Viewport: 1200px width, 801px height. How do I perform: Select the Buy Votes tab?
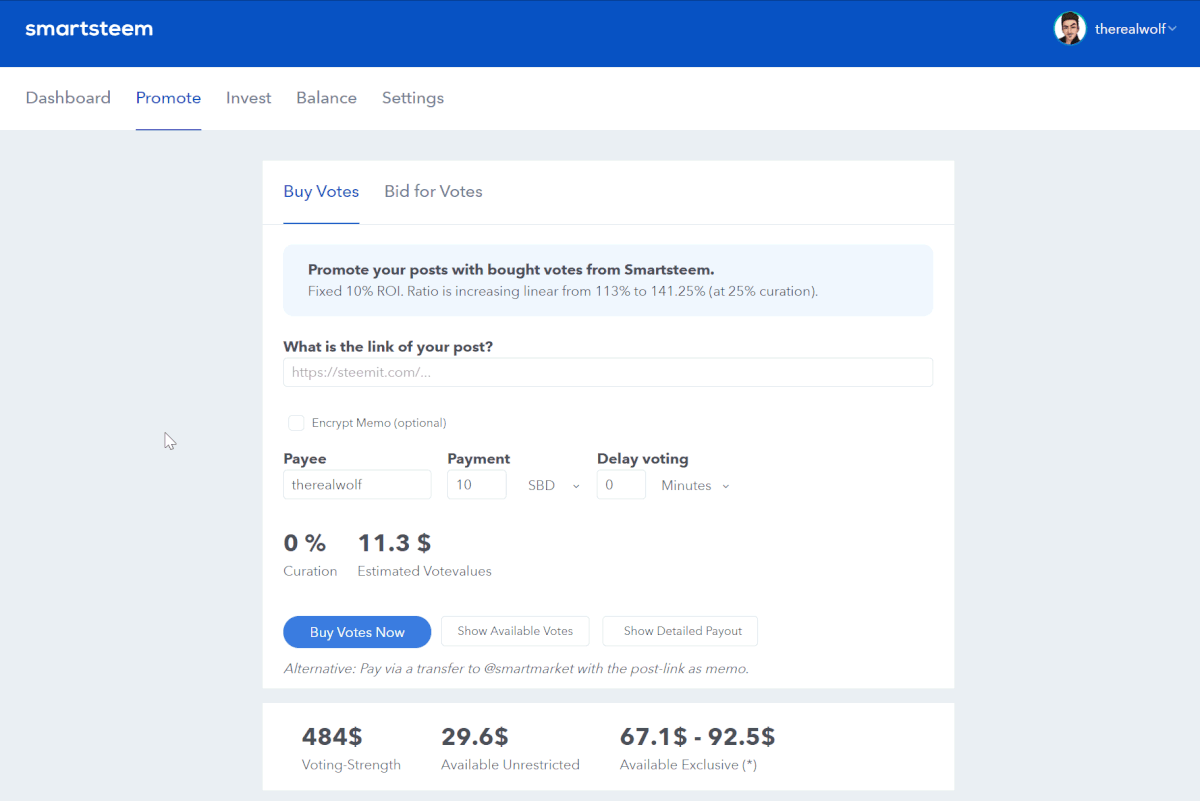click(321, 191)
